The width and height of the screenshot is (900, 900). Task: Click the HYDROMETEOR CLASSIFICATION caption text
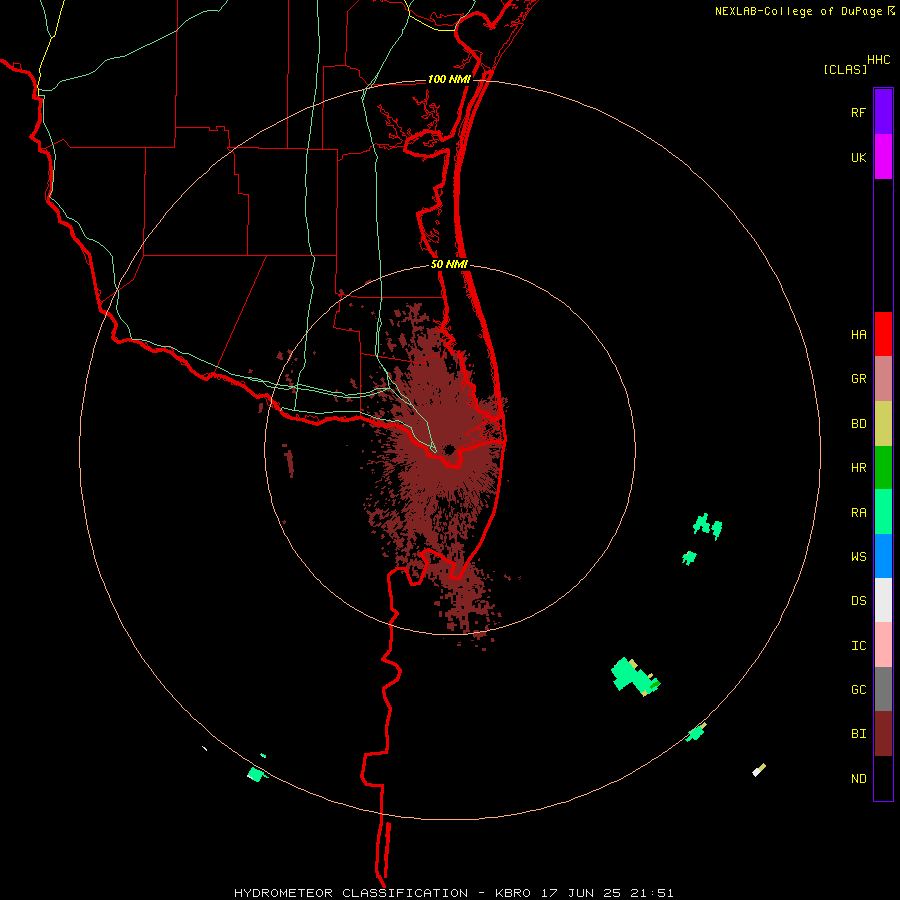pos(351,893)
